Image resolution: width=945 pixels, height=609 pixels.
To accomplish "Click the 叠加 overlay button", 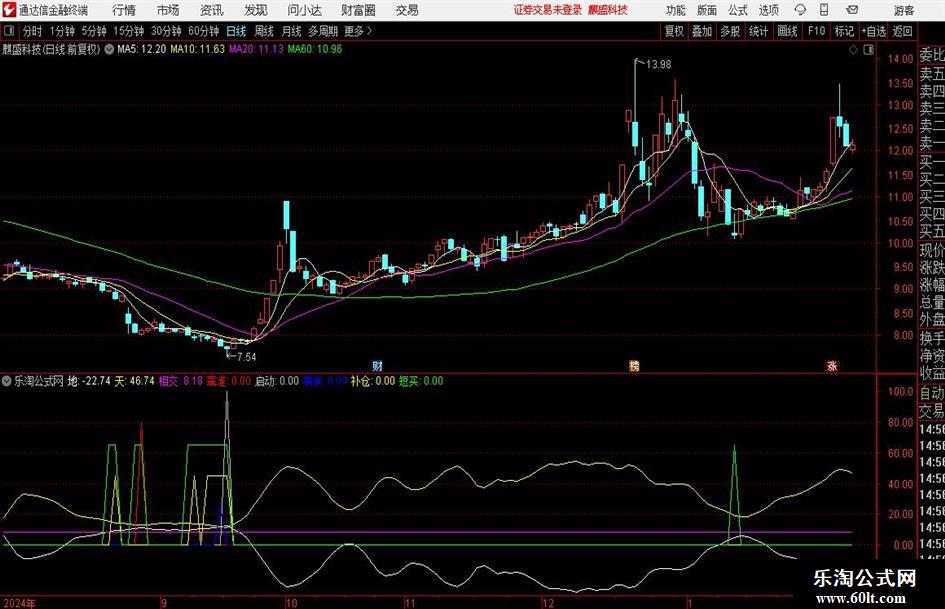I will click(702, 31).
